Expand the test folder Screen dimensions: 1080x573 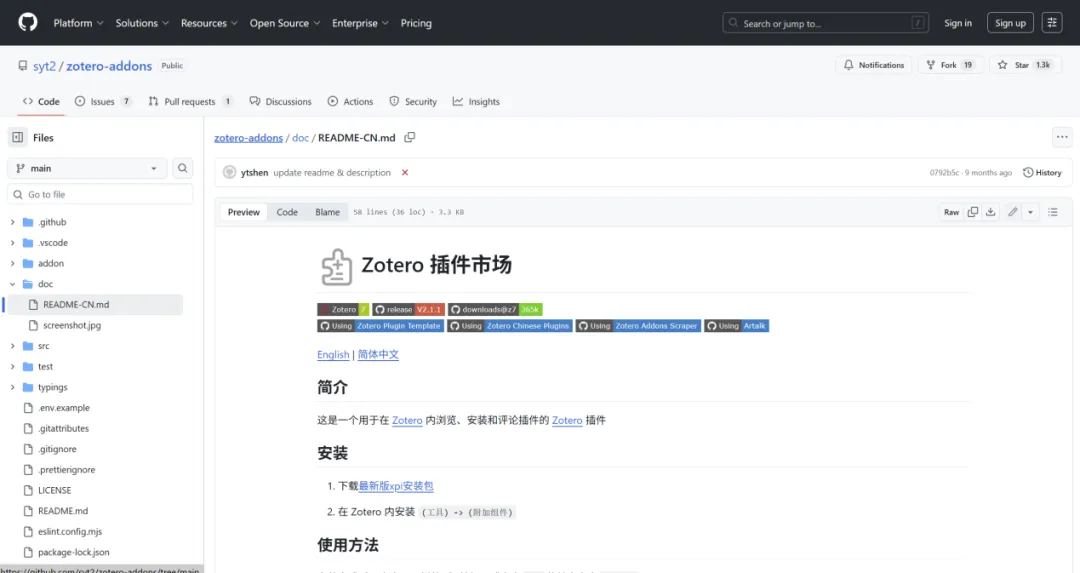[x=12, y=366]
